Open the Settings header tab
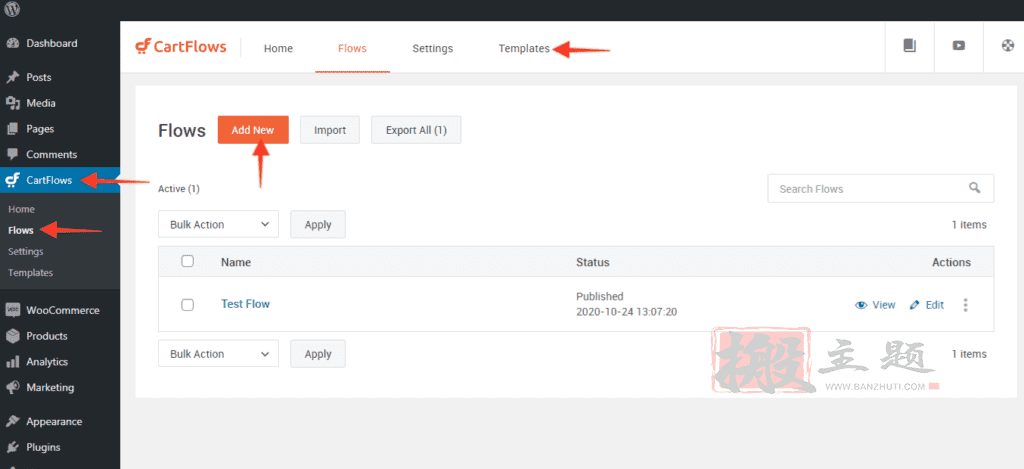This screenshot has width=1024, height=469. [x=432, y=48]
